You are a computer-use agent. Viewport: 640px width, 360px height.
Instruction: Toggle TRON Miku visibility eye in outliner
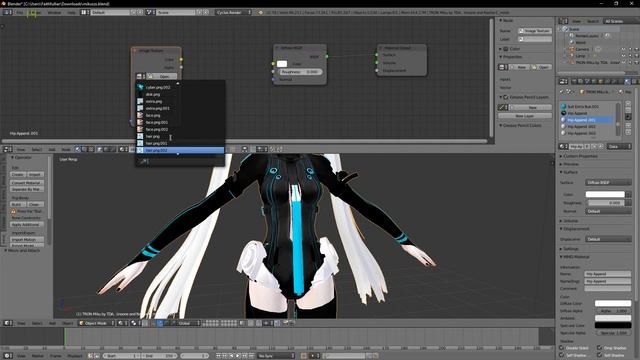click(x=623, y=62)
